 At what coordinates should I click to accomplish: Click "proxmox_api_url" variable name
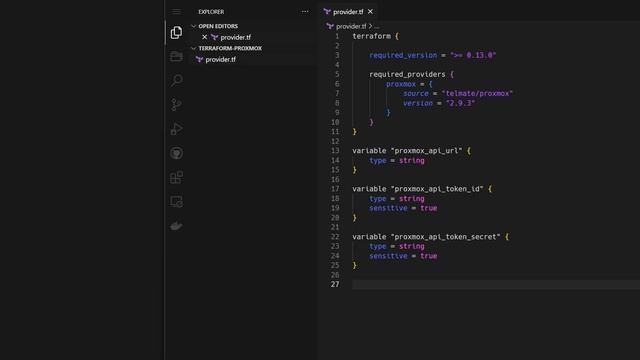(427, 151)
